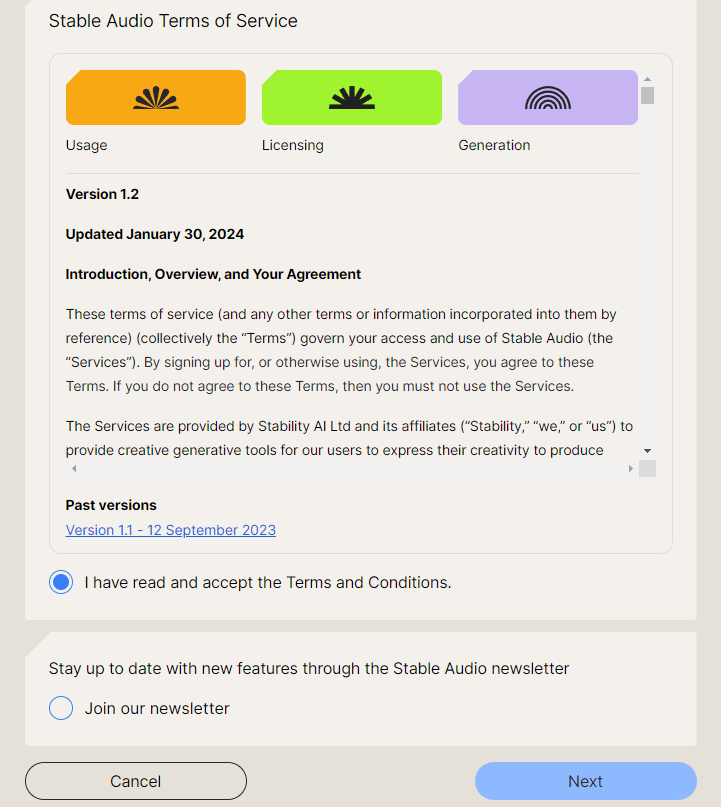The height and width of the screenshot is (807, 721).
Task: Uncheck the accept Terms and Conditions radio
Action: pos(61,582)
